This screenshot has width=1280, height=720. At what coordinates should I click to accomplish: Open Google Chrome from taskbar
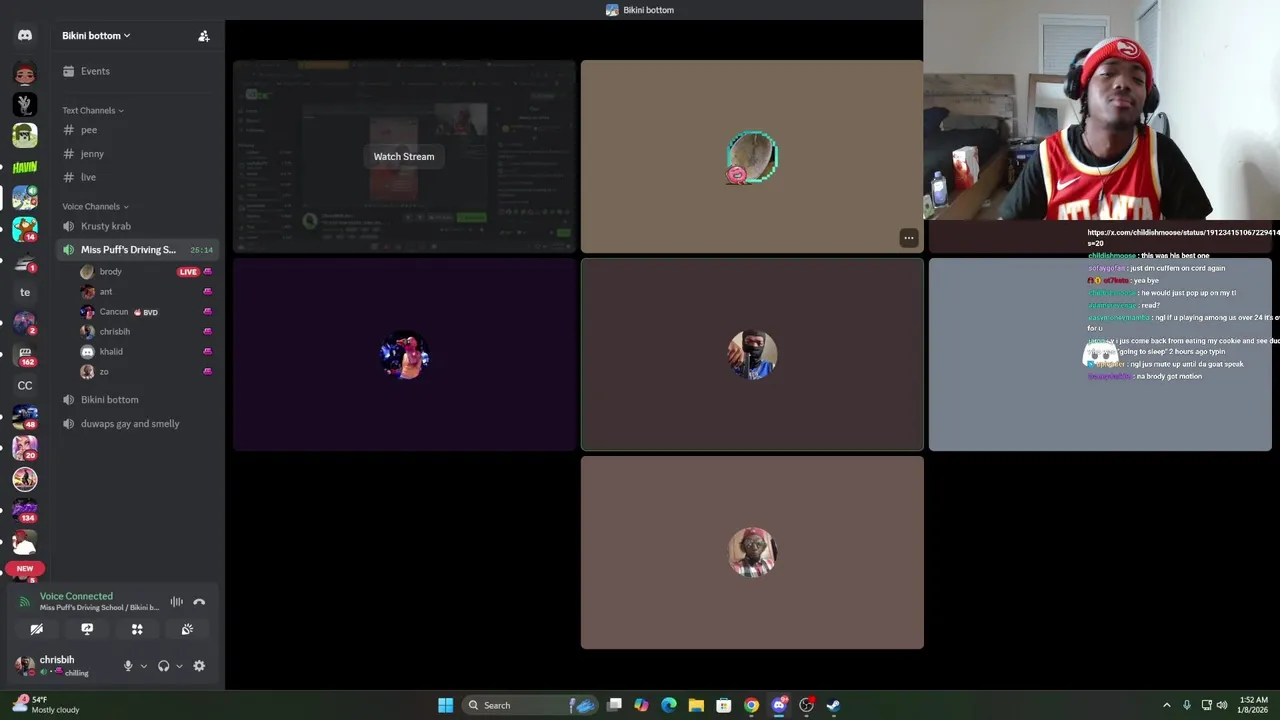pyautogui.click(x=751, y=705)
